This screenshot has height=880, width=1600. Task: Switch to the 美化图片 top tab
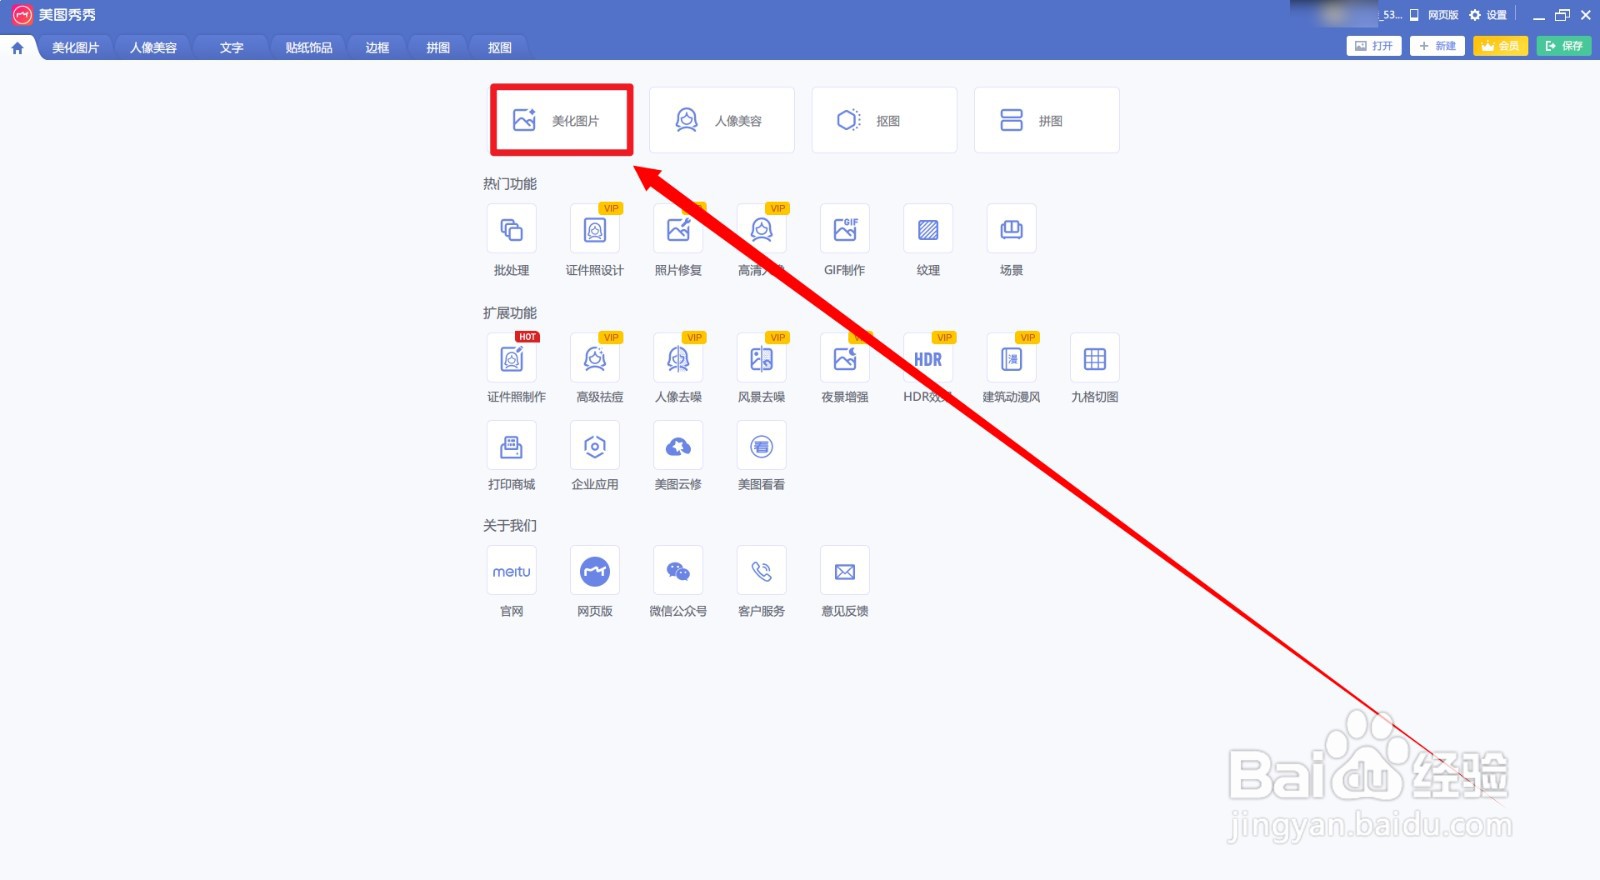[x=76, y=47]
